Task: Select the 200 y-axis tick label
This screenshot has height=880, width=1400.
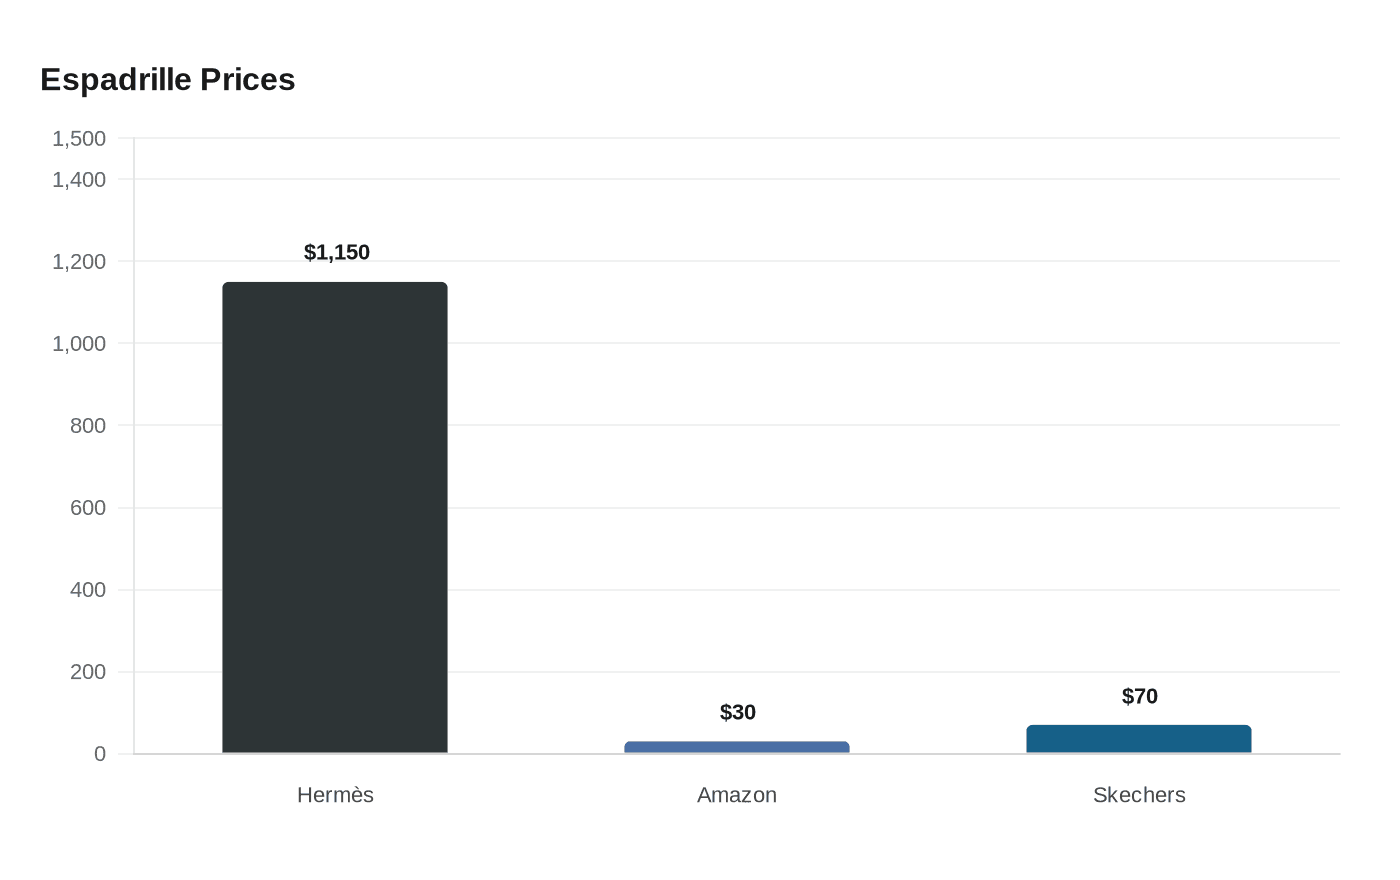Action: [x=88, y=671]
